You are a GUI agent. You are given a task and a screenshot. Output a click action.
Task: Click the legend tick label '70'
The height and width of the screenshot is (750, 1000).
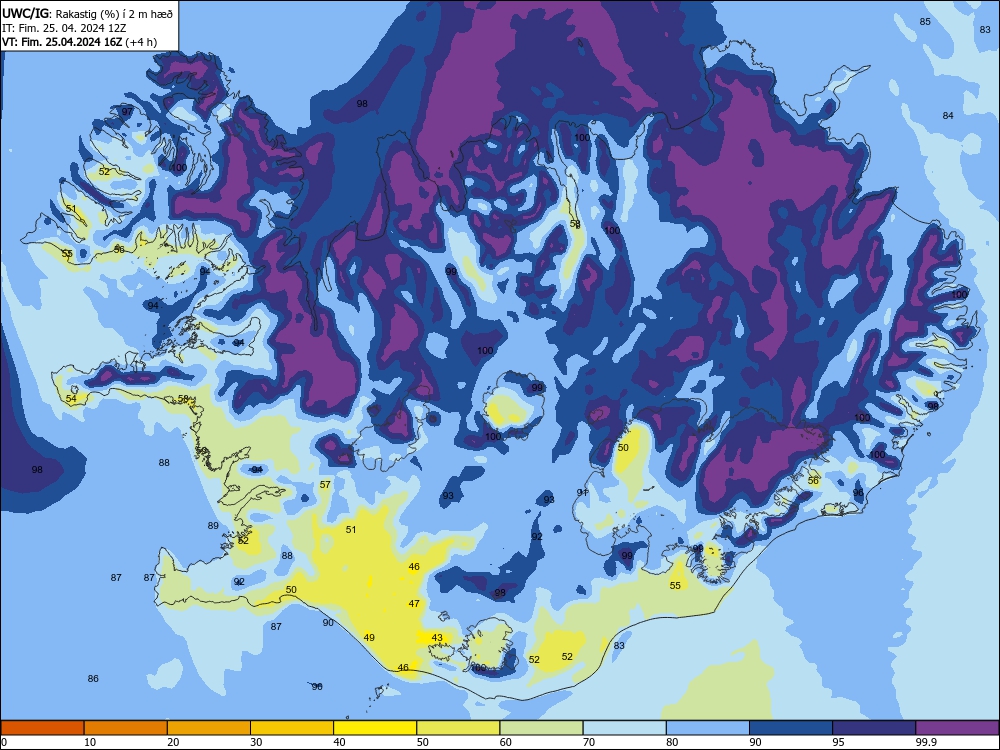(589, 742)
